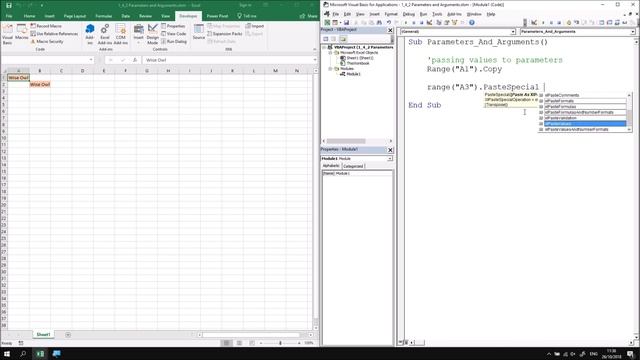
Task: Click the Reset stop icon in VBA toolbar
Action: point(421,23)
